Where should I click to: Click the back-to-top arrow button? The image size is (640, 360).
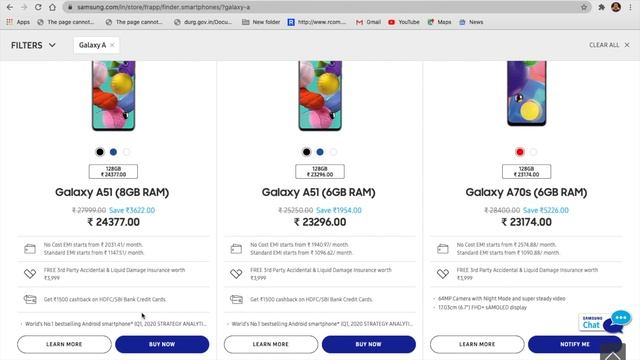(613, 353)
